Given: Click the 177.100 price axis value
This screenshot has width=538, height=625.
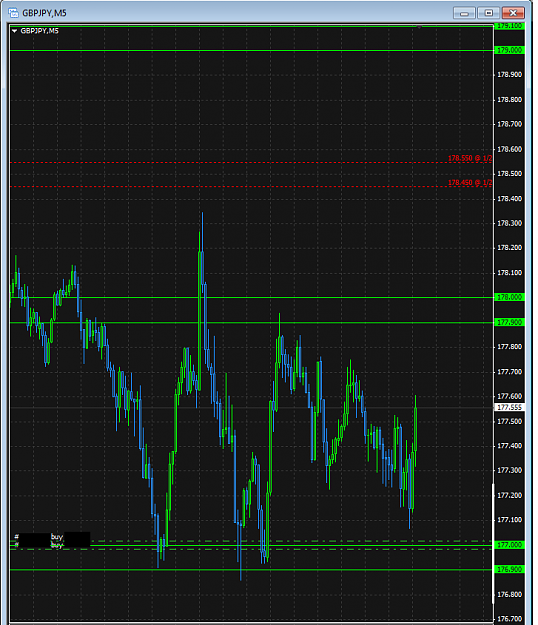Looking at the screenshot, I should tap(509, 520).
